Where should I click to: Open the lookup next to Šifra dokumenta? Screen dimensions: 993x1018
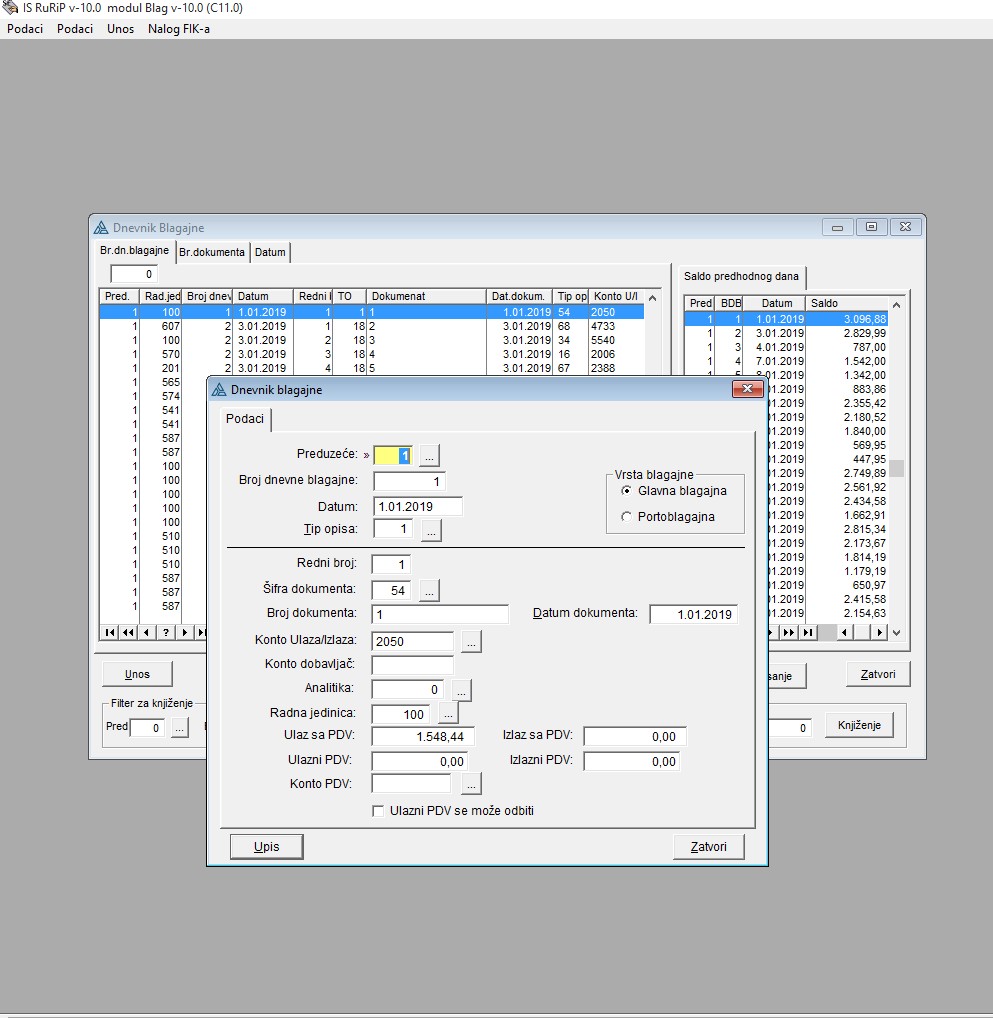point(429,591)
